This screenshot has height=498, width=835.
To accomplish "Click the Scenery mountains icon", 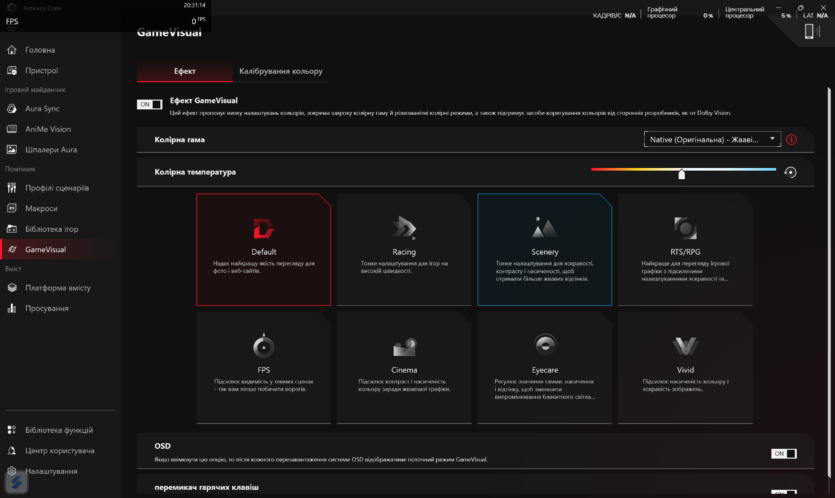I will click(544, 227).
